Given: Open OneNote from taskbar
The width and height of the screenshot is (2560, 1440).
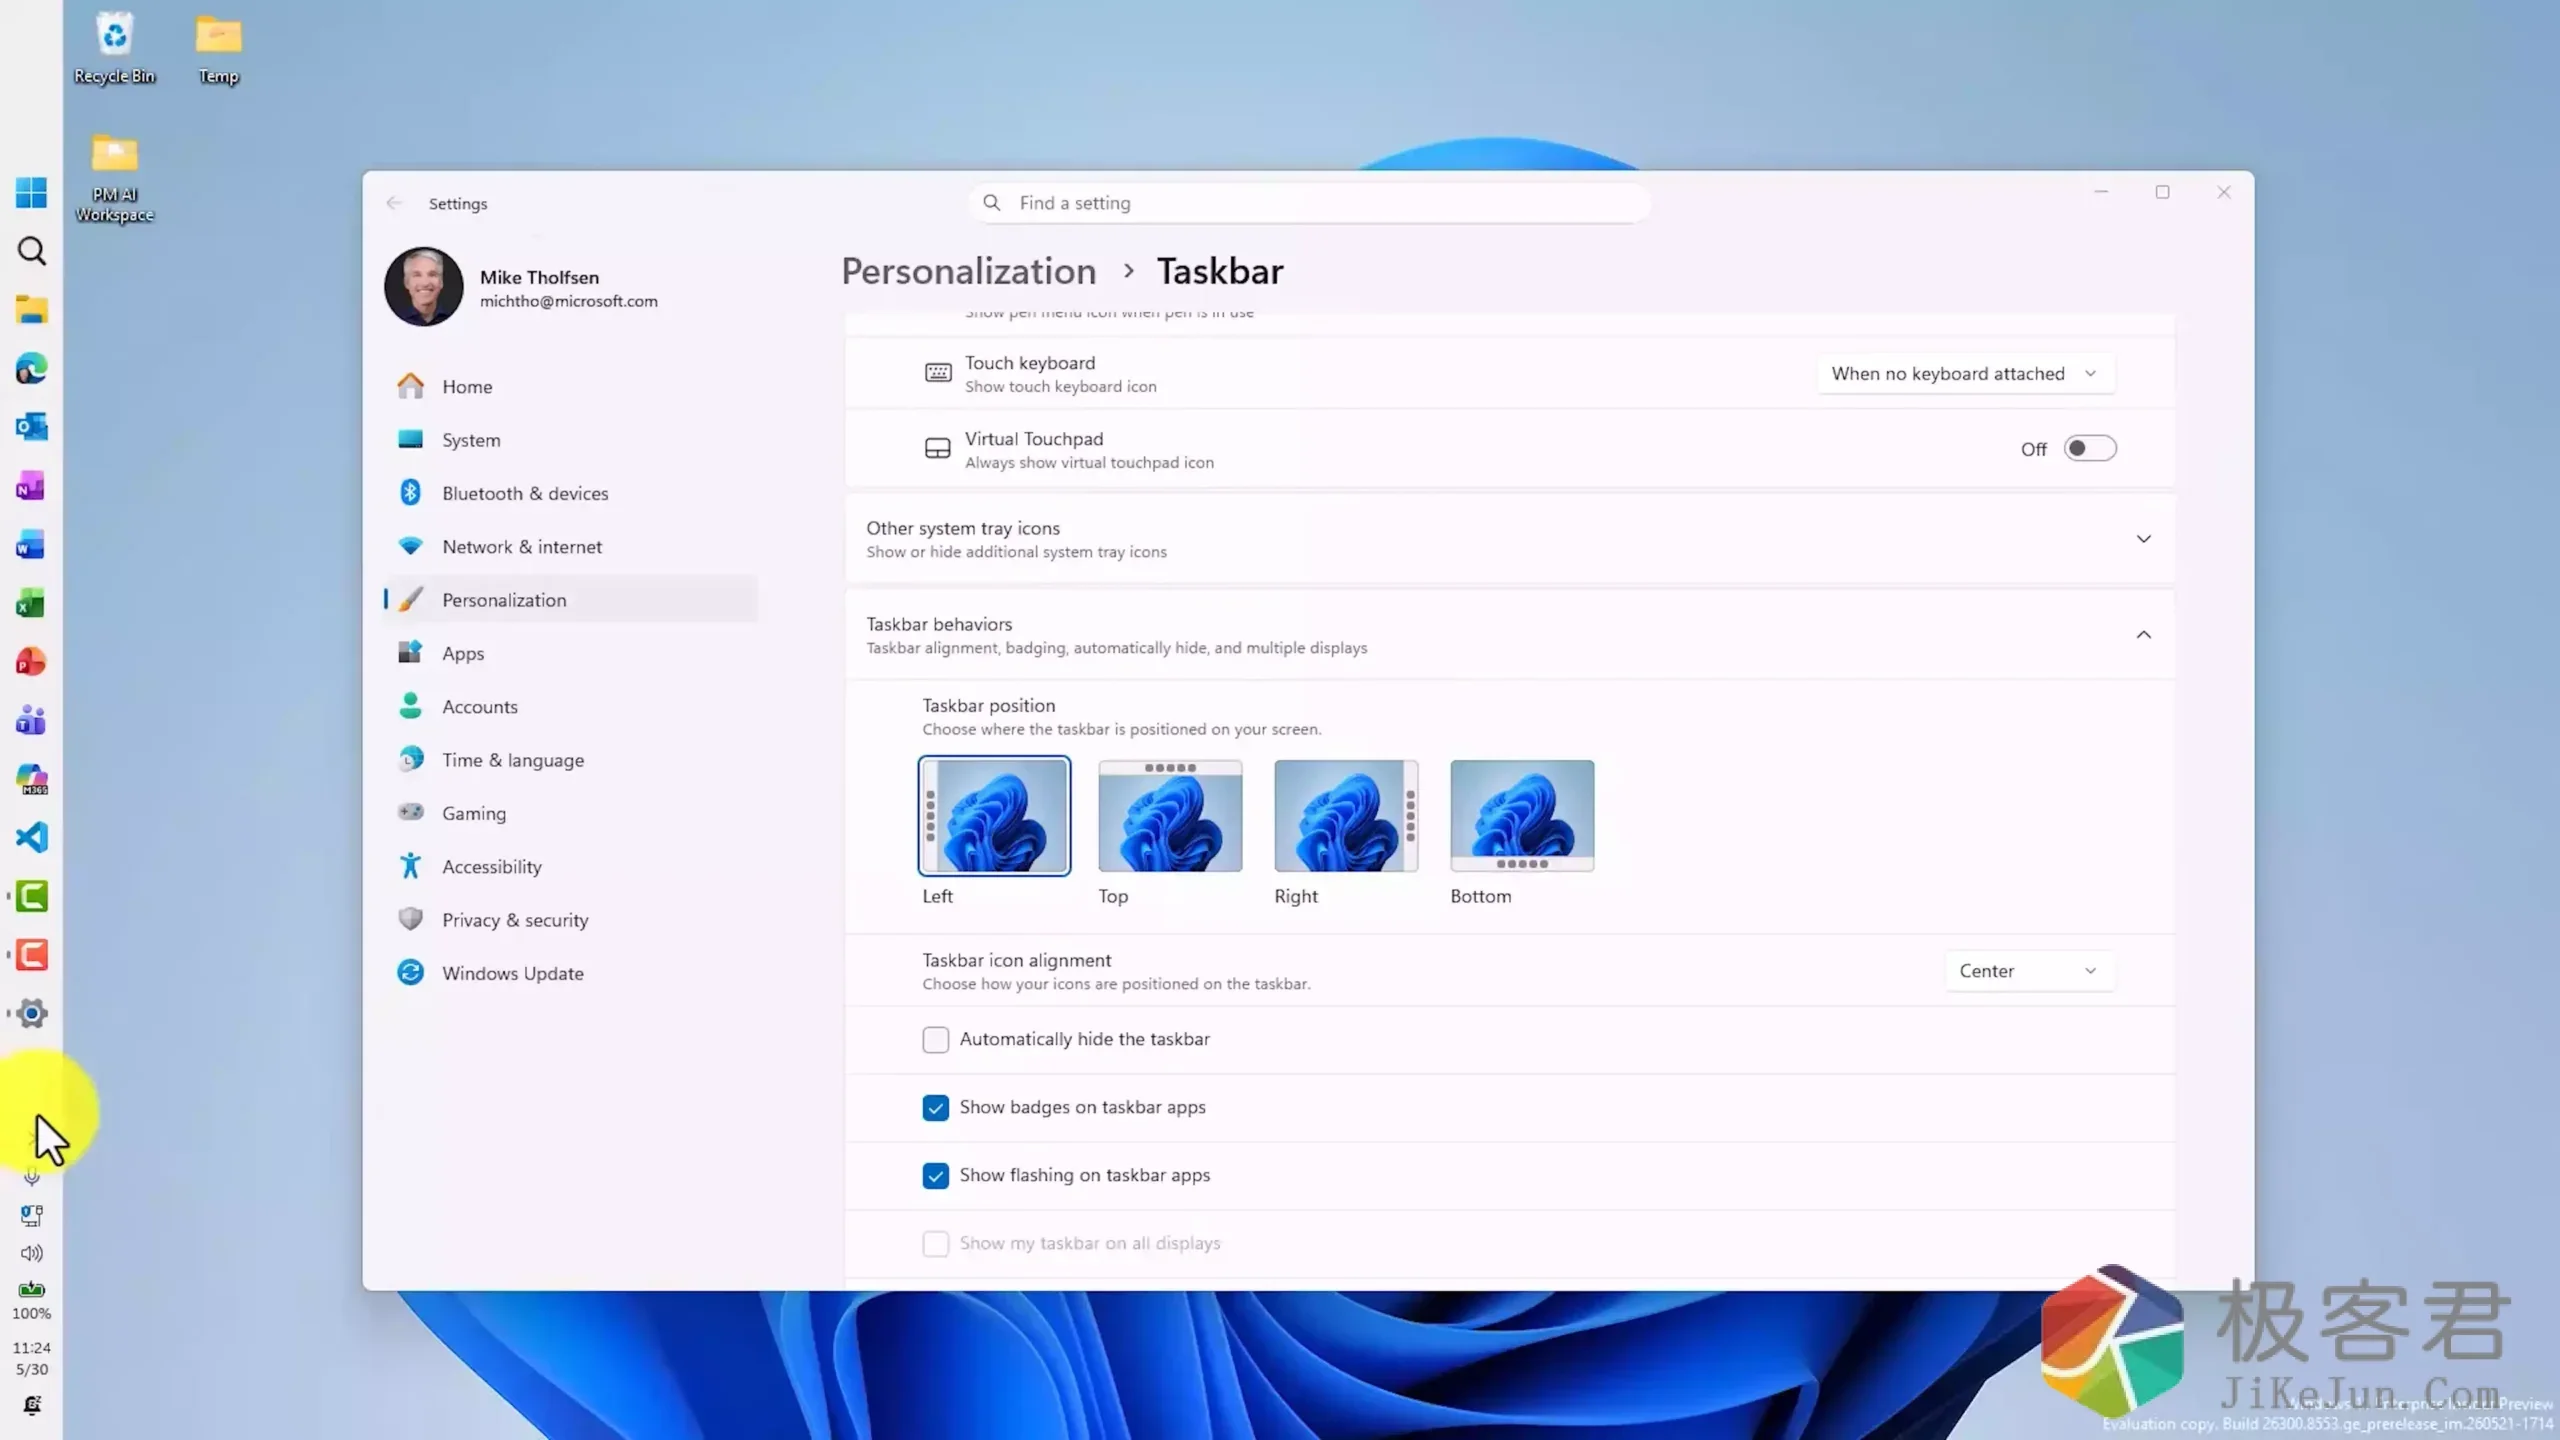Looking at the screenshot, I should point(31,486).
